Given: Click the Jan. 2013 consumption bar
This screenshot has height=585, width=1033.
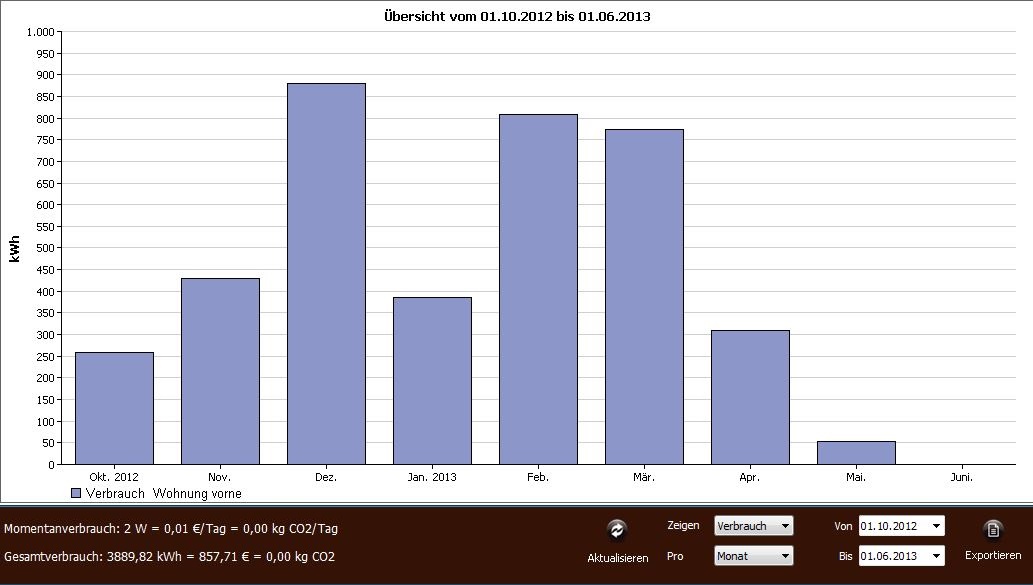Looking at the screenshot, I should tap(432, 380).
